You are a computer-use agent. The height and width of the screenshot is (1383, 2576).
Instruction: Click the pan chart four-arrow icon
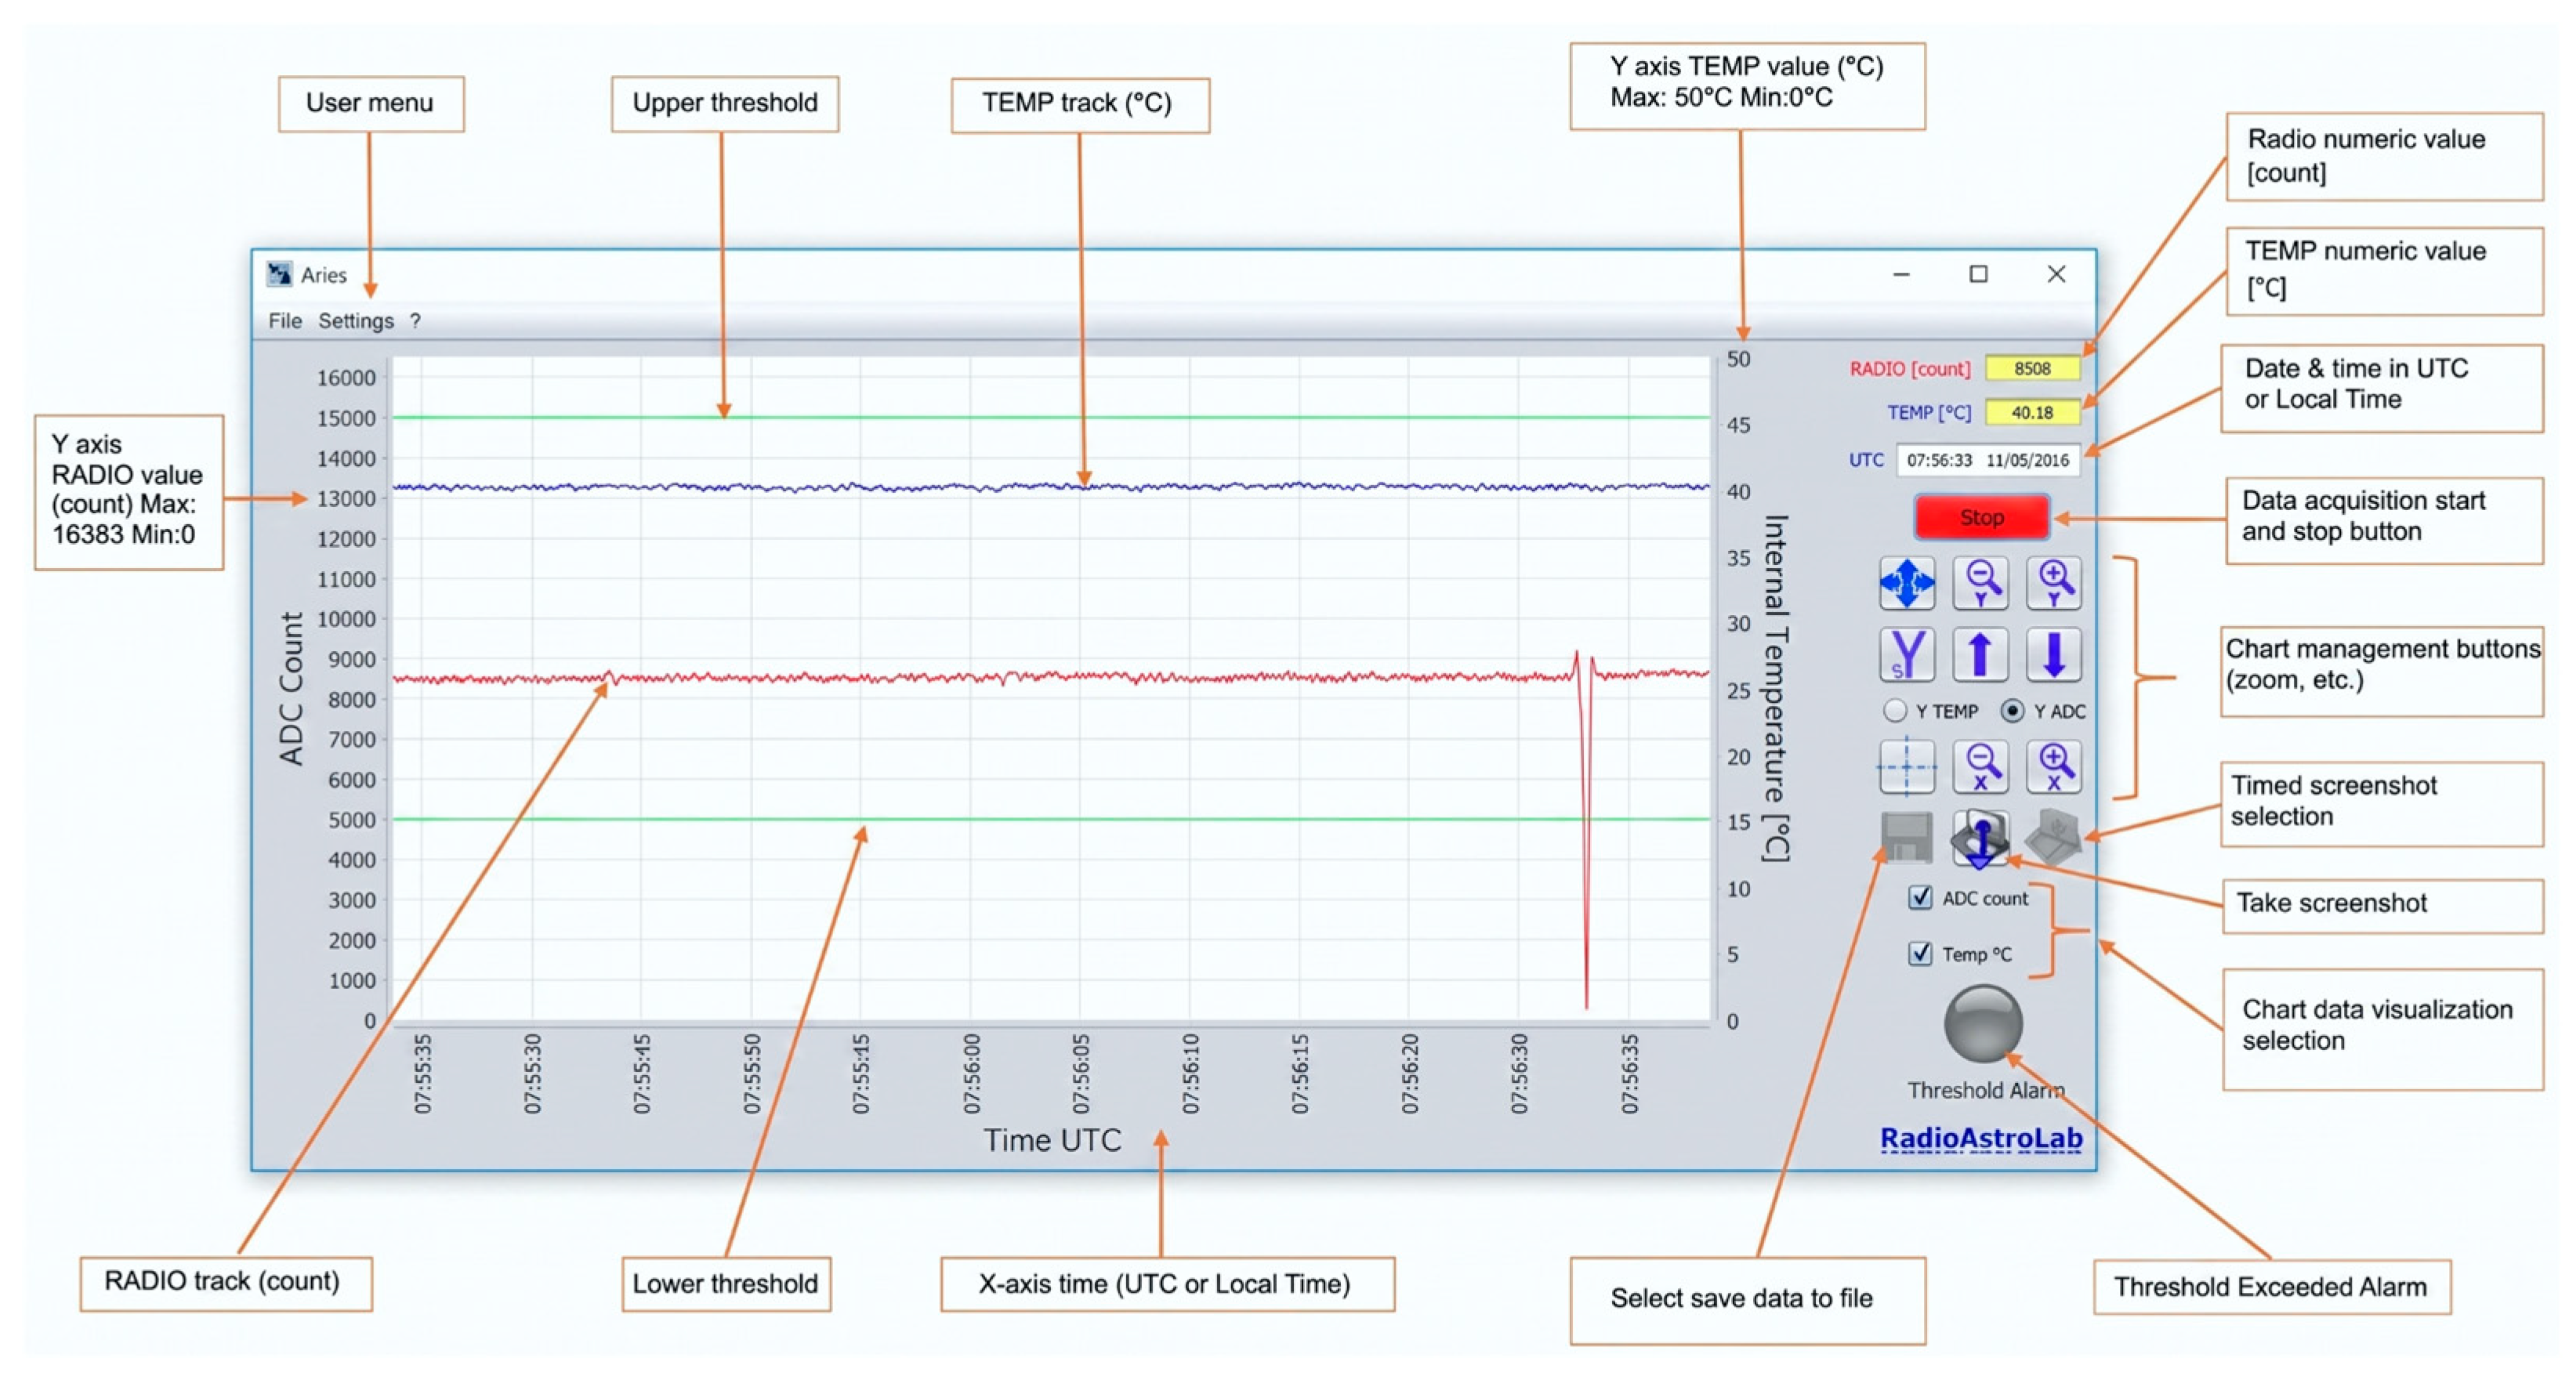1906,583
